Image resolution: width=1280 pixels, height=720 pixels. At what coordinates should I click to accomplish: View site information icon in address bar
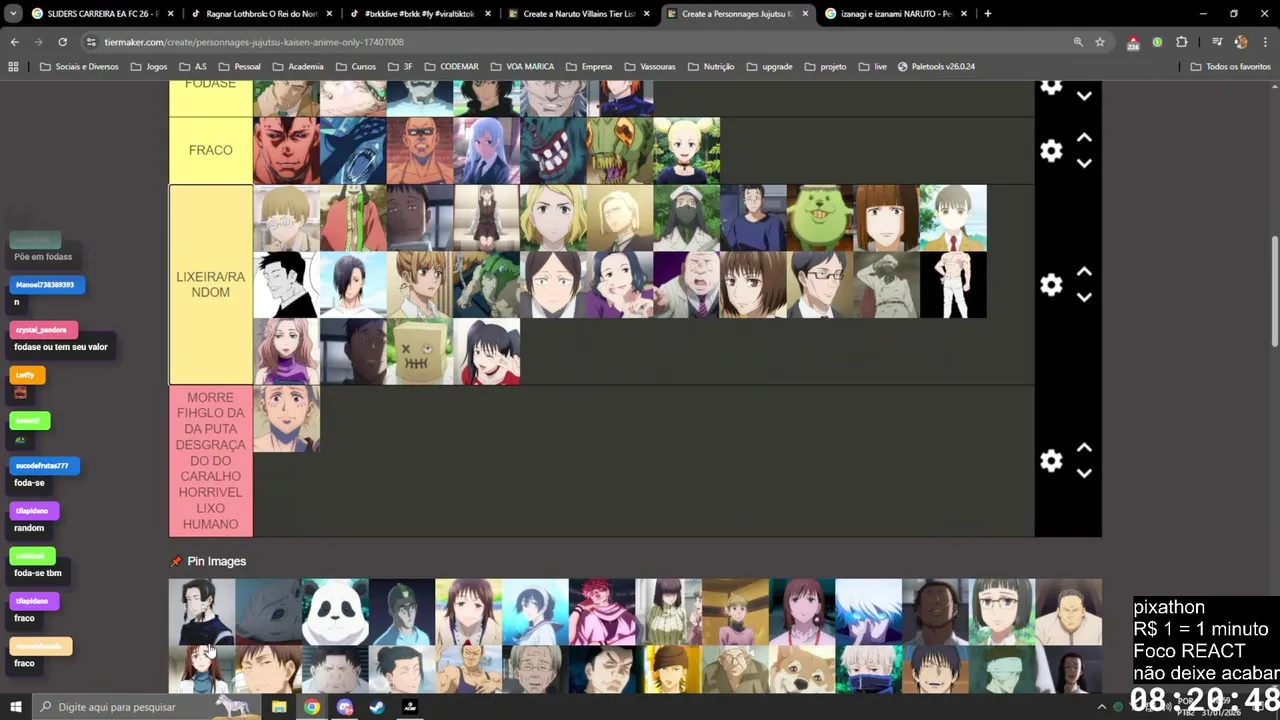(91, 42)
